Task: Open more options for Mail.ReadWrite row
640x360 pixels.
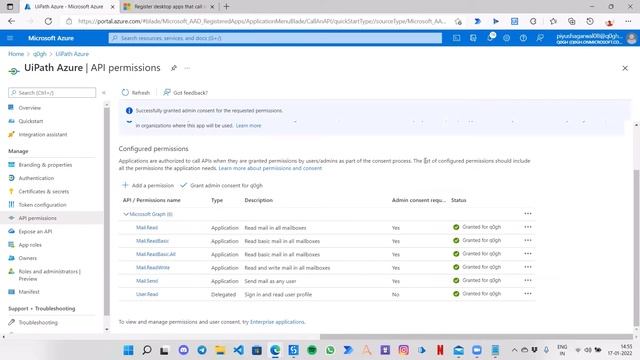Action: [528, 267]
